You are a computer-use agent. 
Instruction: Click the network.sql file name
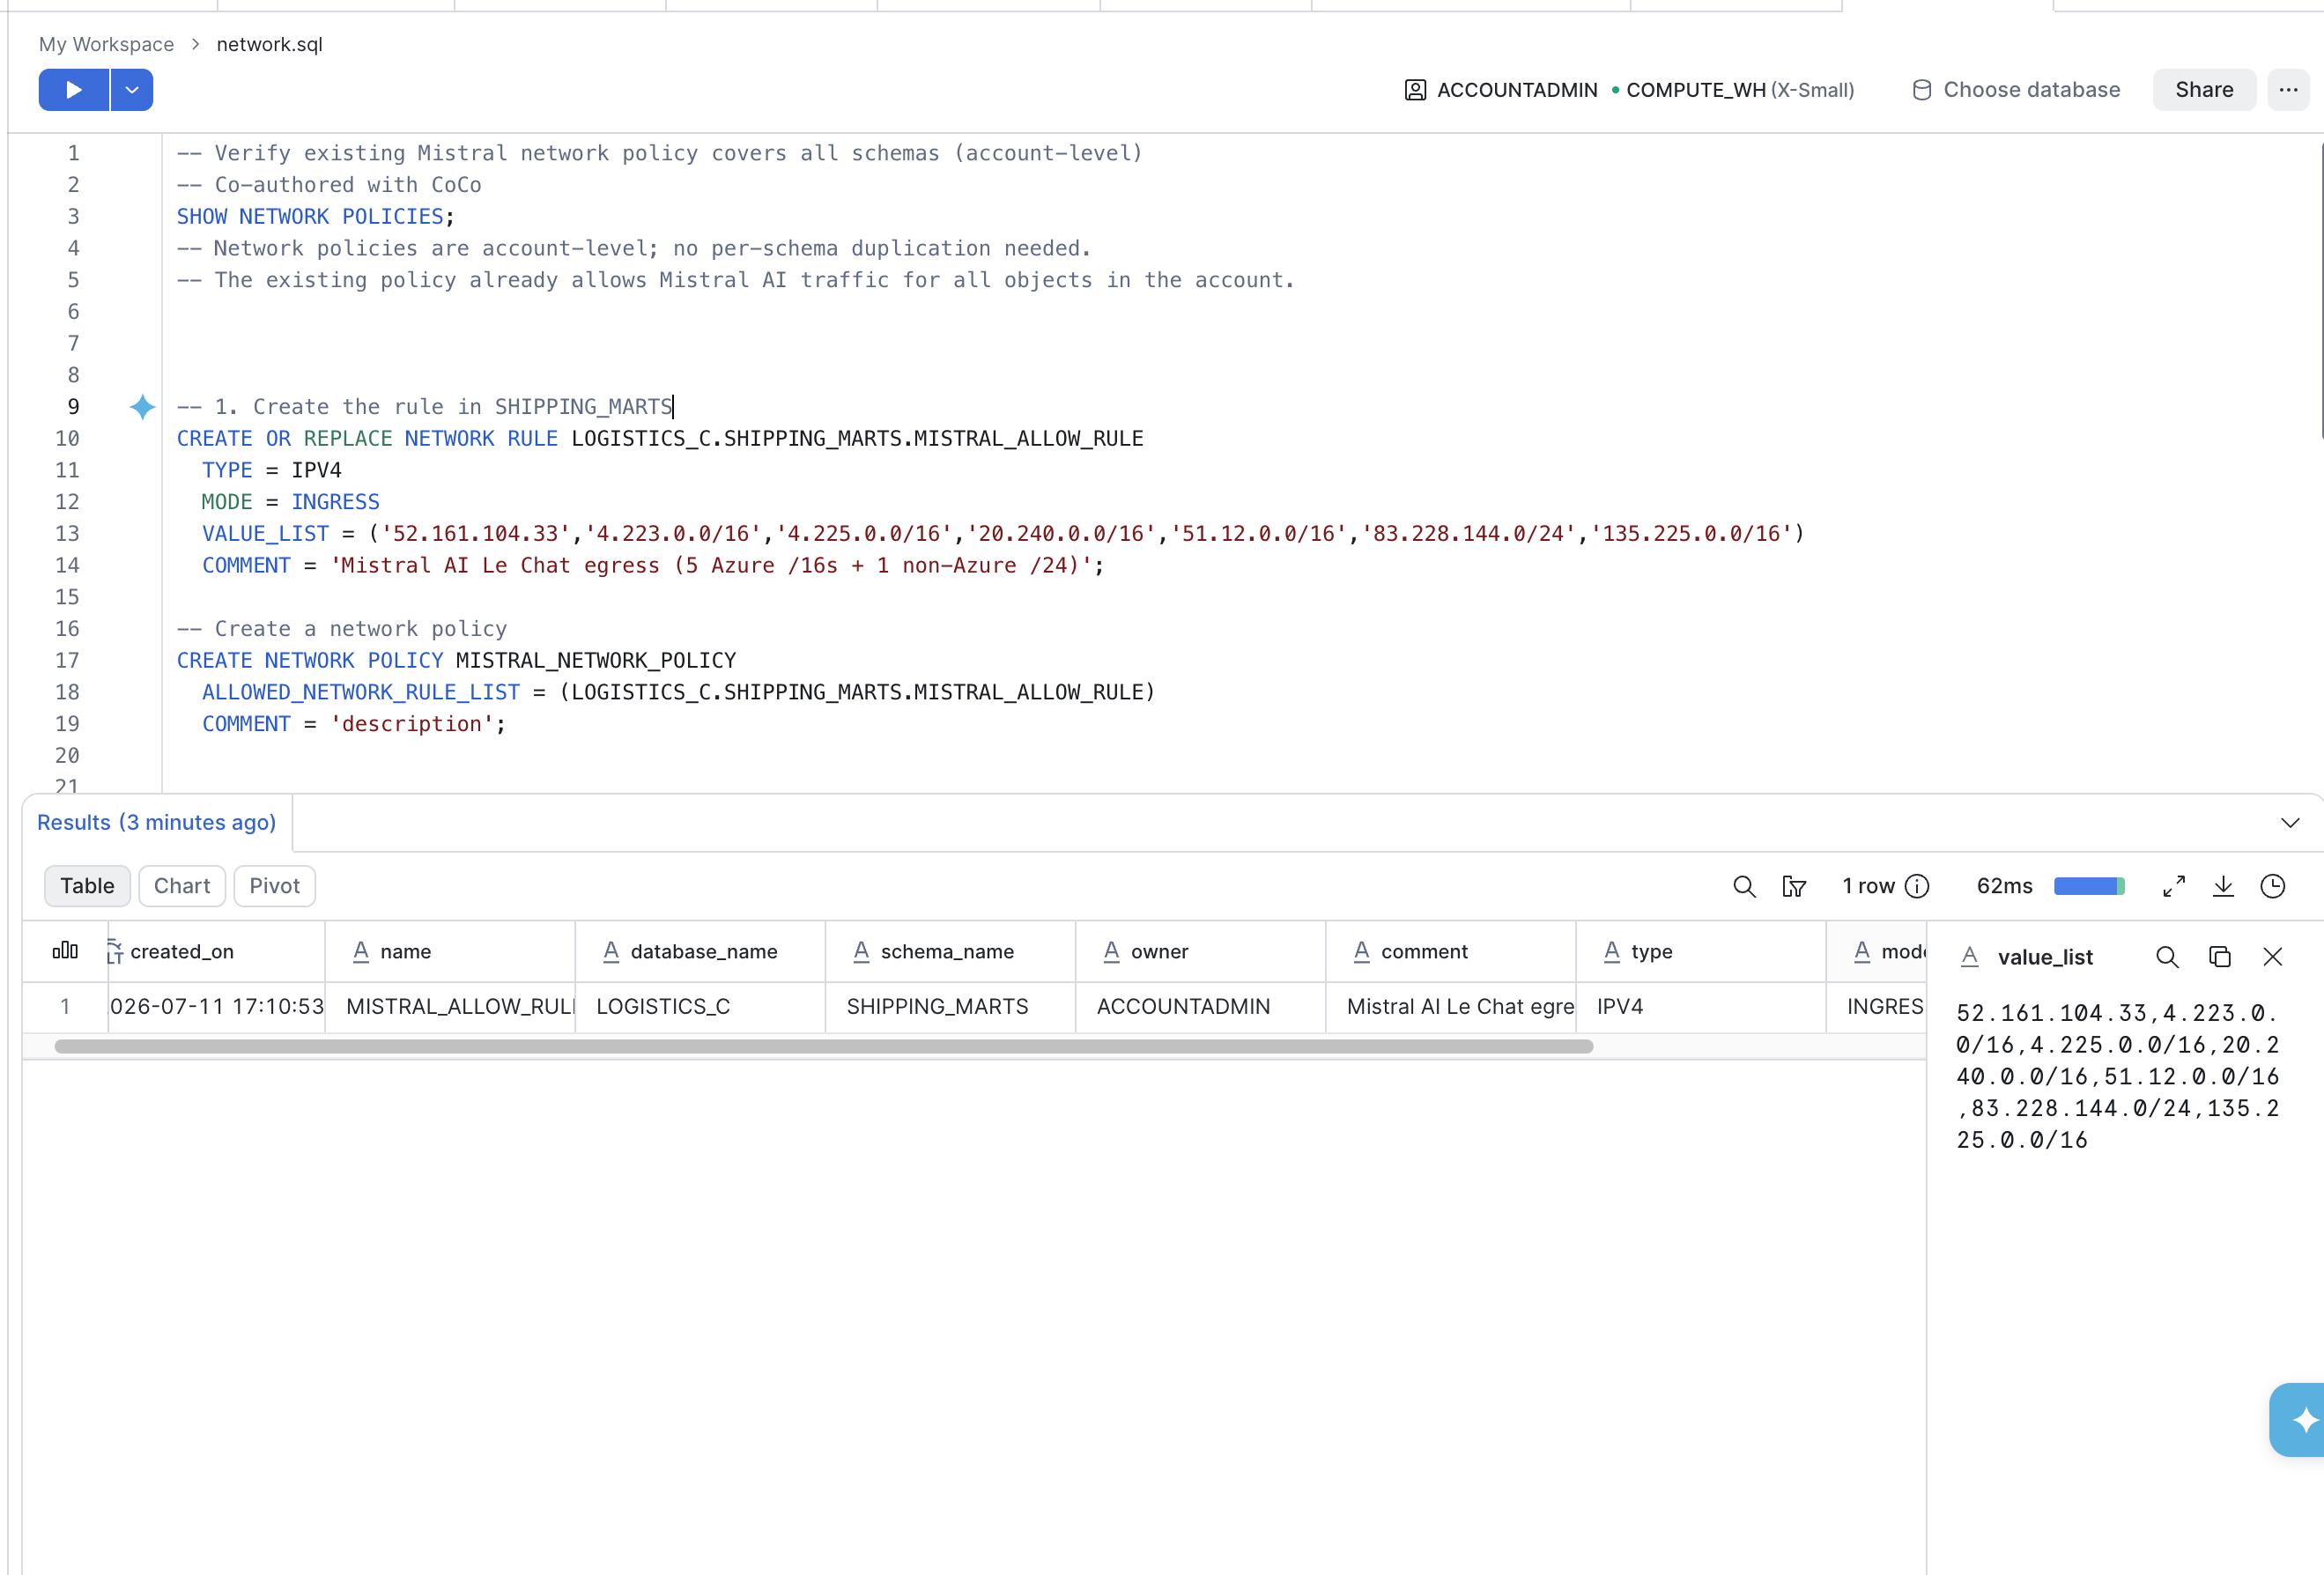269,44
